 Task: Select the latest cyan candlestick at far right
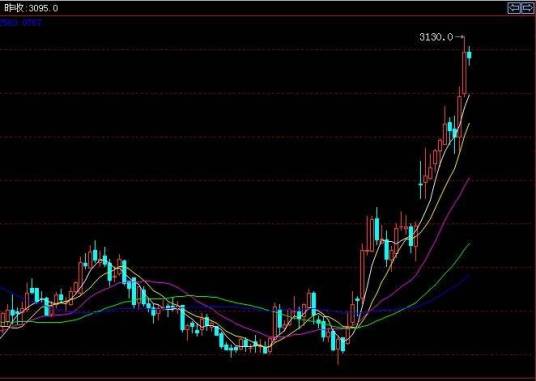[469, 55]
